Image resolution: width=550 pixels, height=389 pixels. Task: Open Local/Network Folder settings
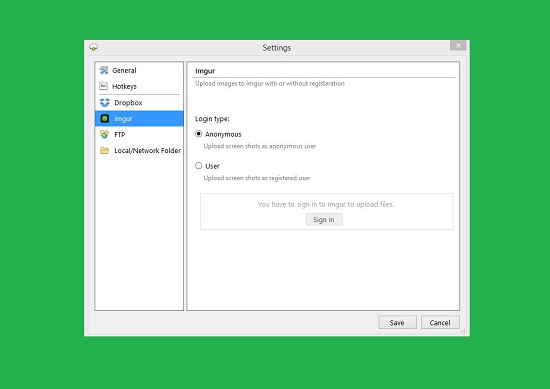(x=139, y=150)
